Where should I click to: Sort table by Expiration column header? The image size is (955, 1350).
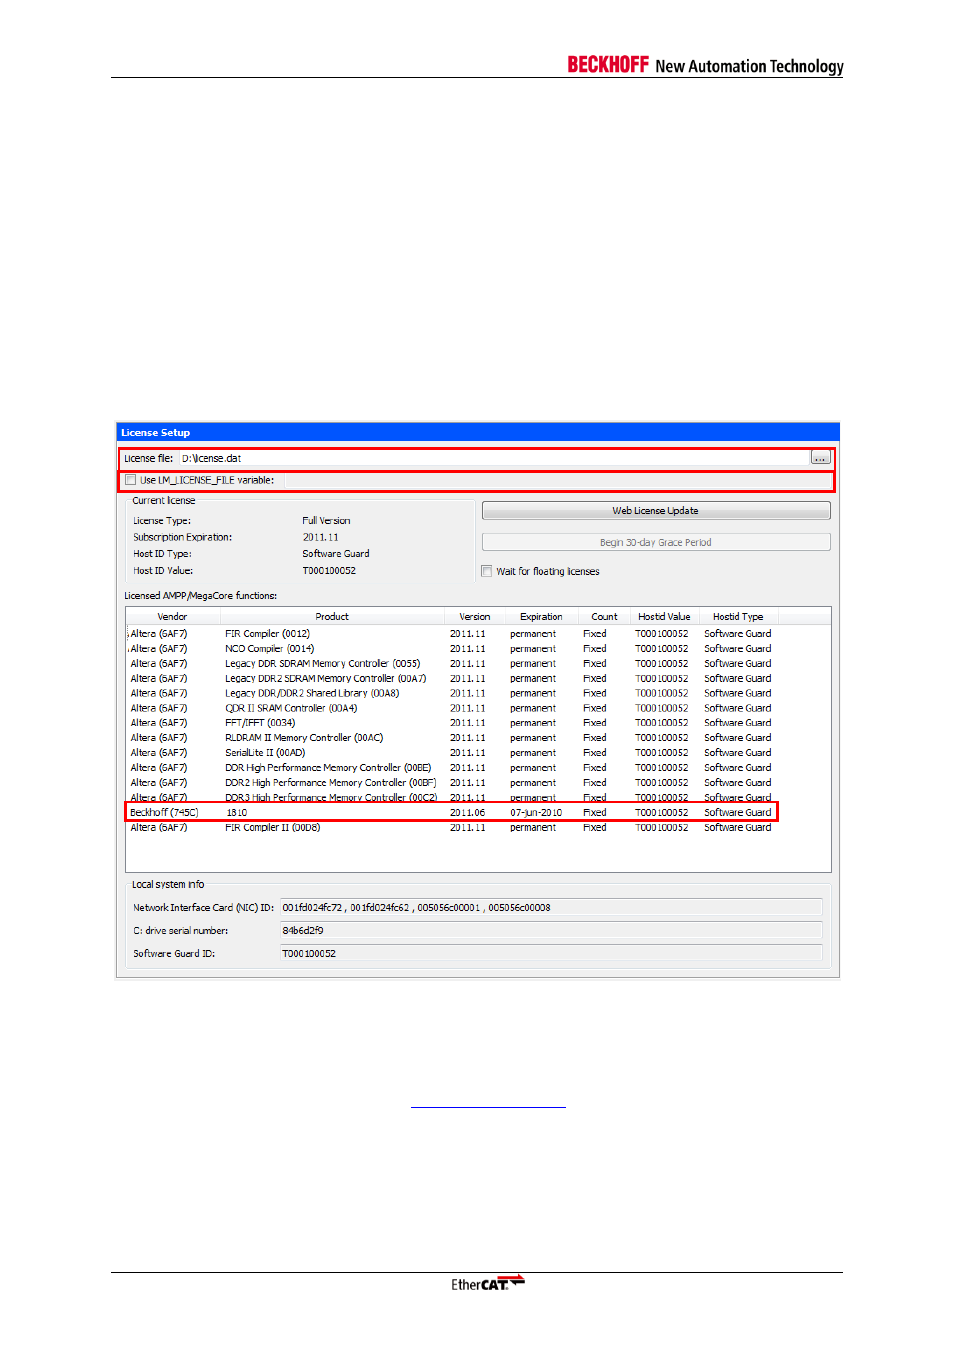coord(541,617)
